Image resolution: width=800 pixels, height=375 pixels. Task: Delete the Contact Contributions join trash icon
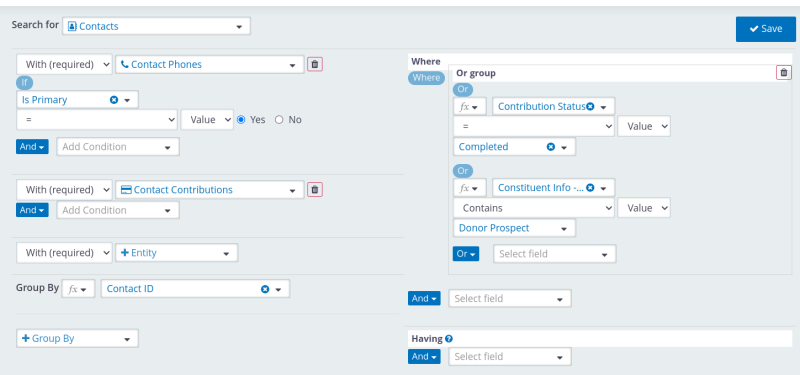tap(315, 190)
